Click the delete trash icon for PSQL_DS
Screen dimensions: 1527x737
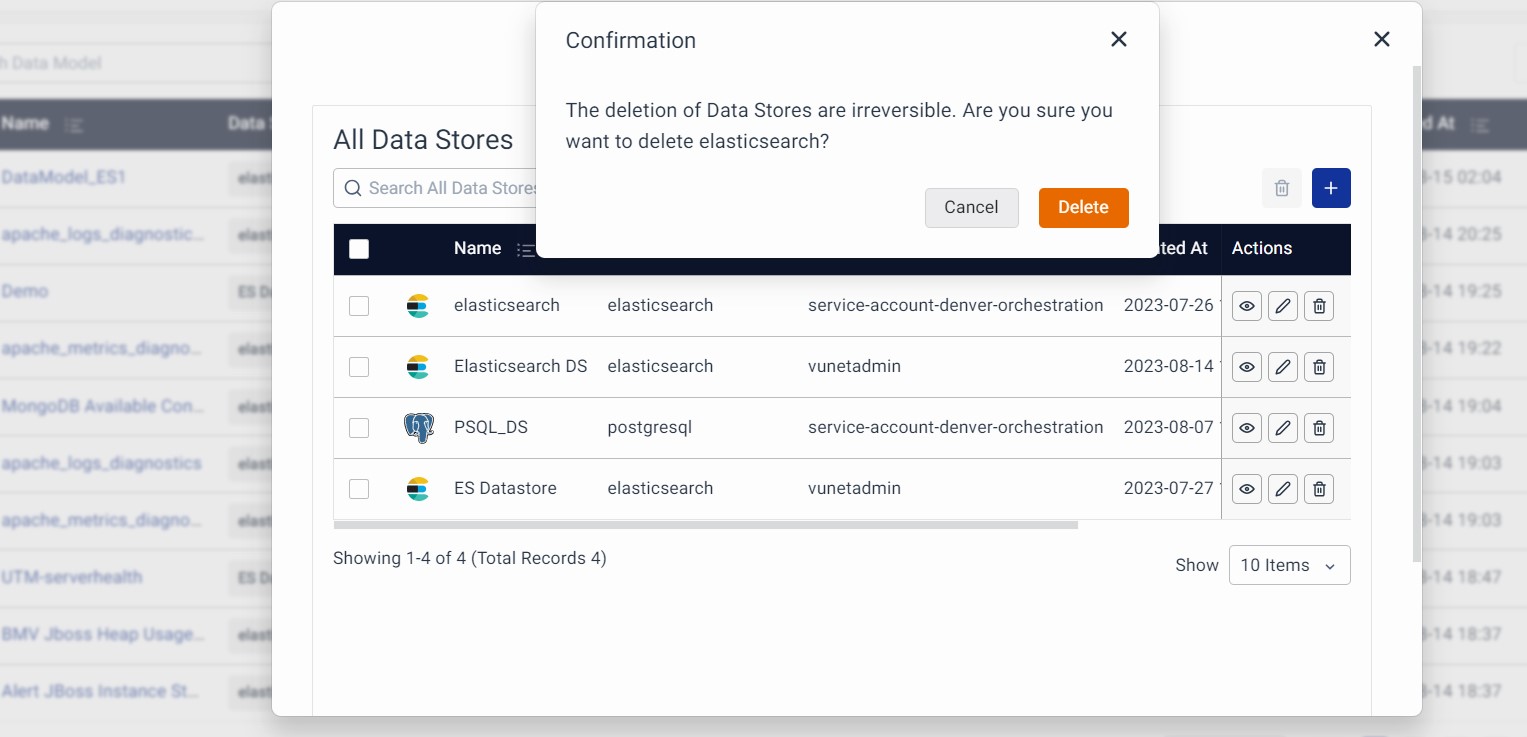click(x=1319, y=428)
